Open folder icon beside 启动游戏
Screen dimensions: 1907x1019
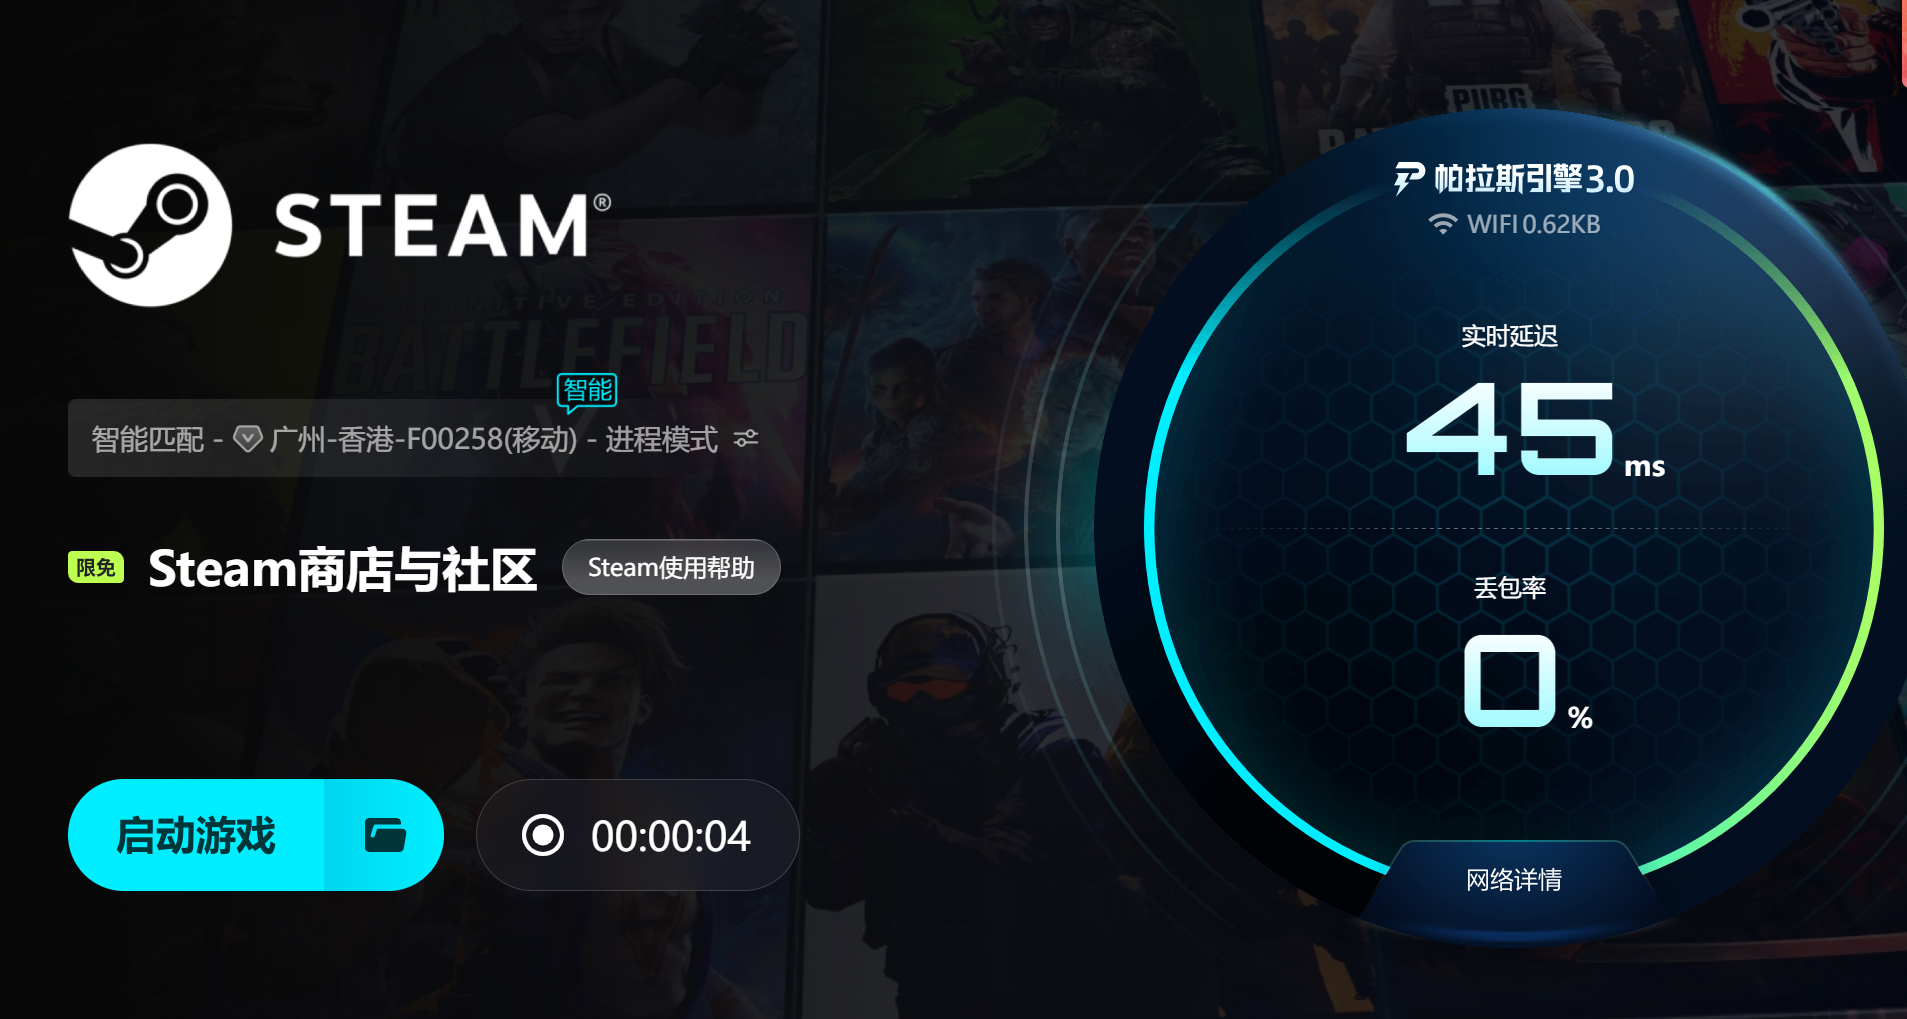pos(384,835)
